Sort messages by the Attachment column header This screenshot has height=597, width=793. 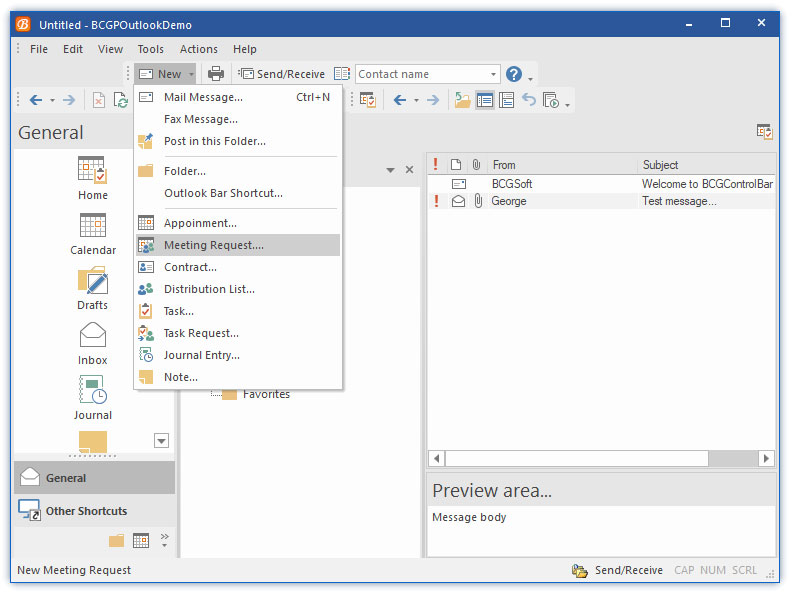tap(477, 165)
